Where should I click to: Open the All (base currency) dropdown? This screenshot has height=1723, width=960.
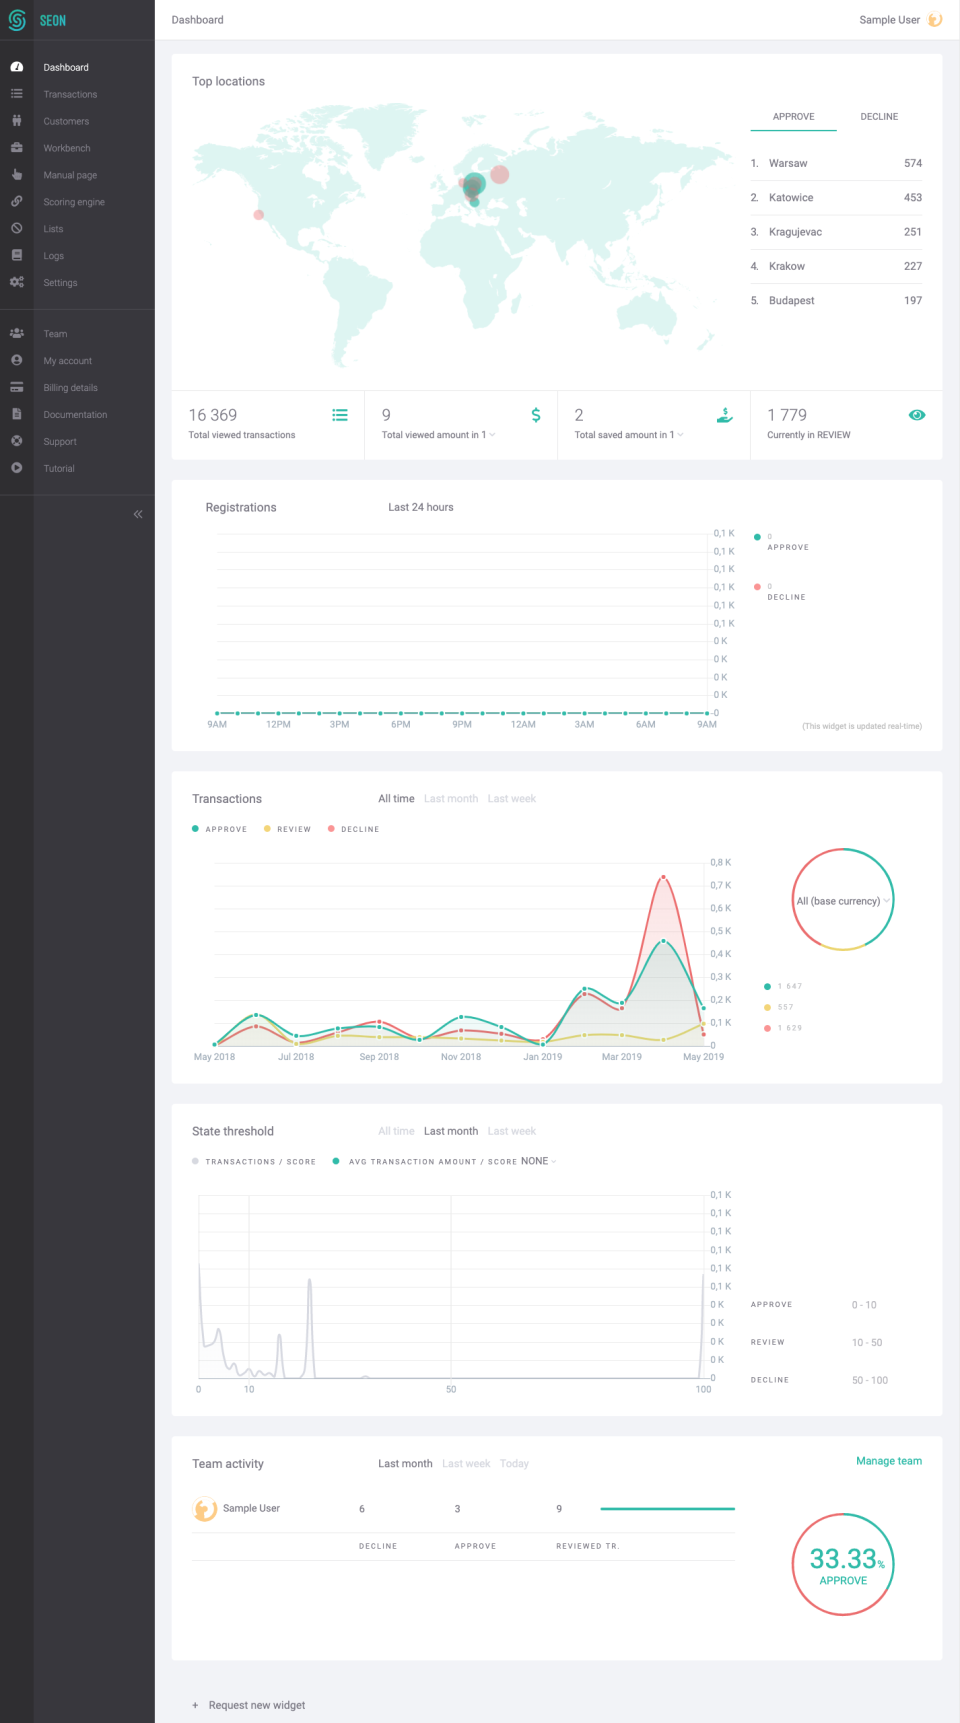coord(843,901)
